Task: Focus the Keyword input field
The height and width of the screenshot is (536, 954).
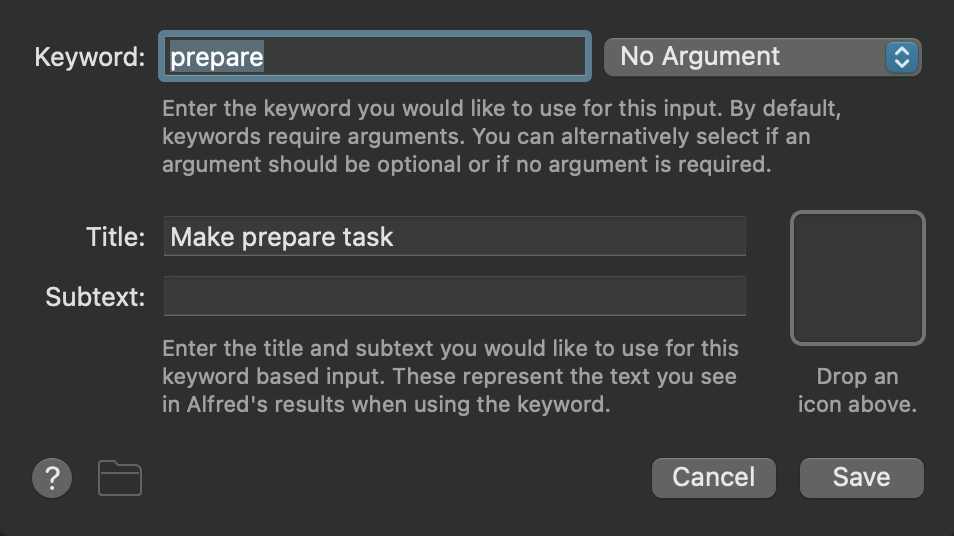Action: click(x=375, y=56)
